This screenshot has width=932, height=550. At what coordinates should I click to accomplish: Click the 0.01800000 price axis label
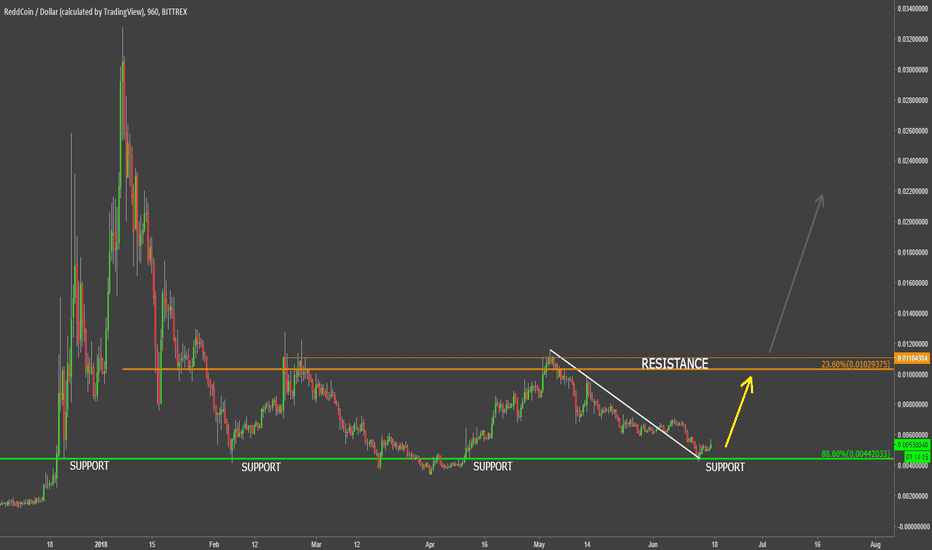coord(912,252)
